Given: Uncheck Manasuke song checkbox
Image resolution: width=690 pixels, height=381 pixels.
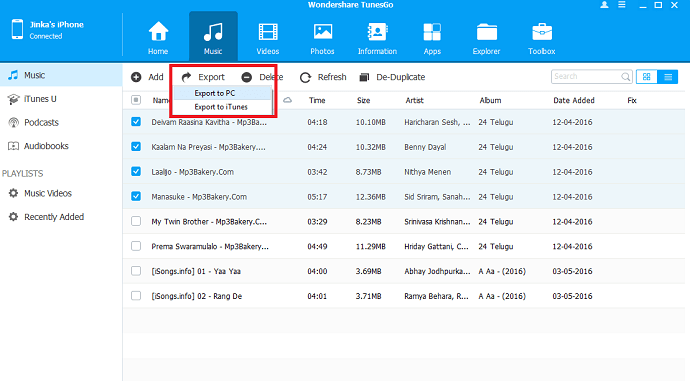Looking at the screenshot, I should point(136,196).
